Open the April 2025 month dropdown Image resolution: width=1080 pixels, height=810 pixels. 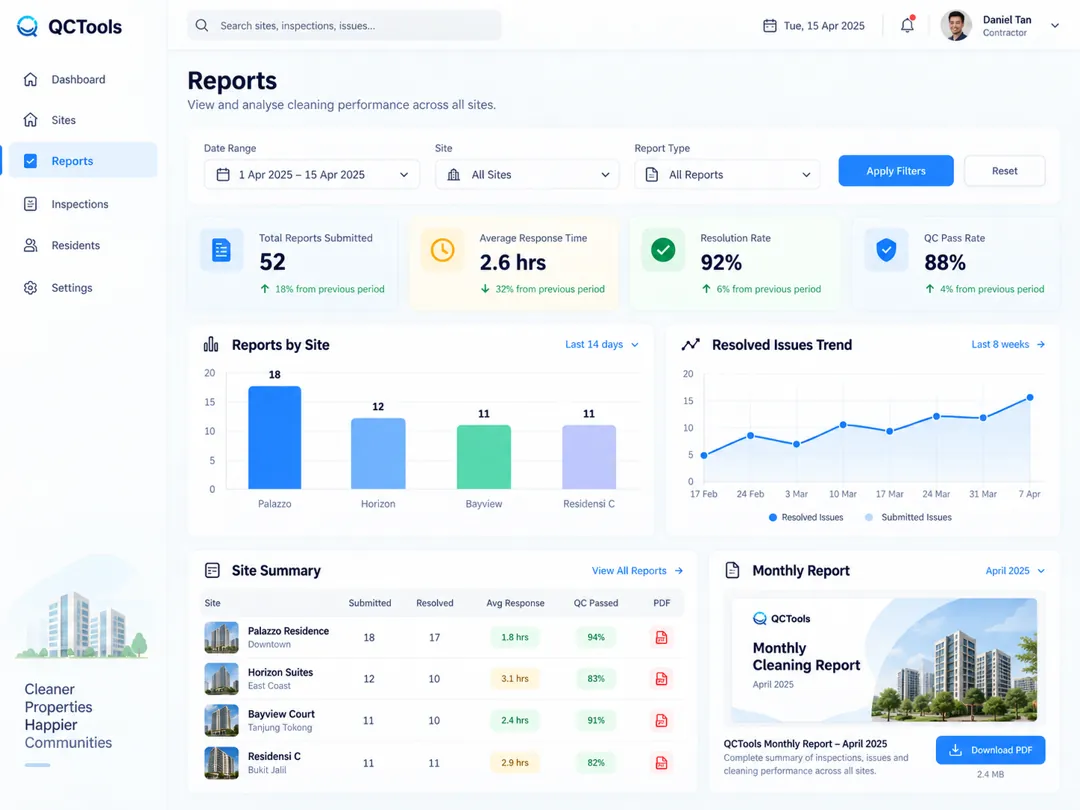[1015, 570]
